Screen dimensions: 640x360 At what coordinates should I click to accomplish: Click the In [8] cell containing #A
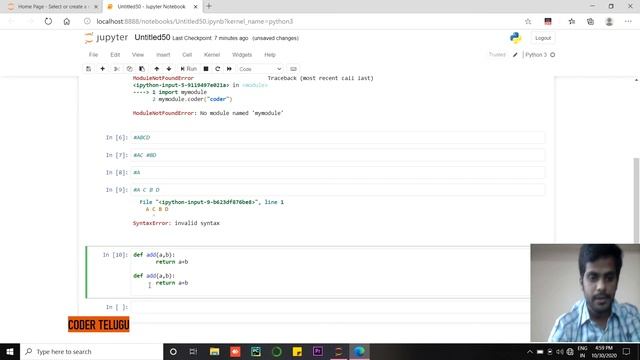click(x=338, y=172)
